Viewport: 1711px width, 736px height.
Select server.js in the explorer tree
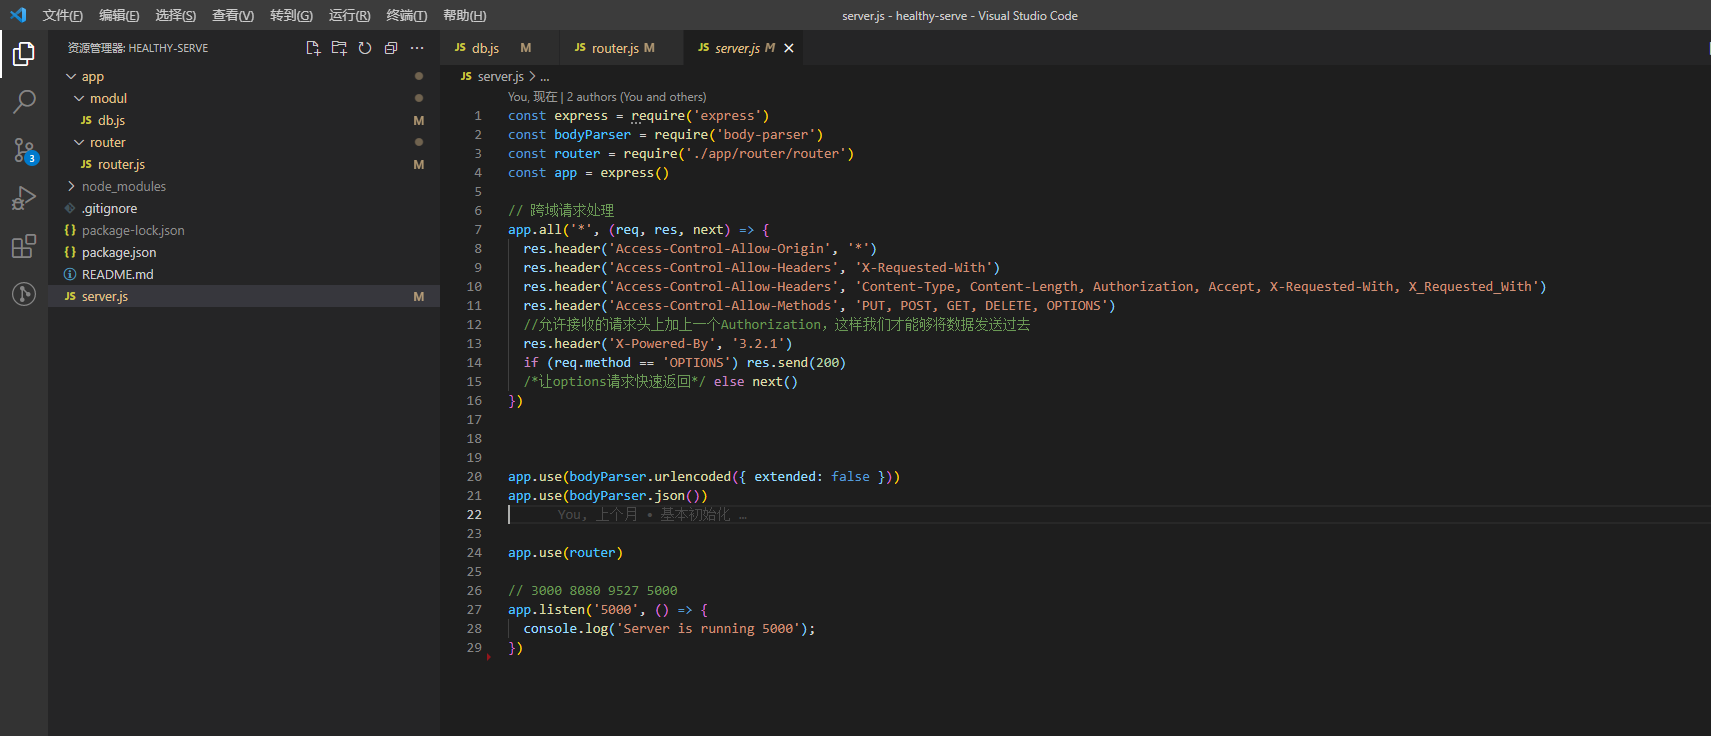click(244, 296)
